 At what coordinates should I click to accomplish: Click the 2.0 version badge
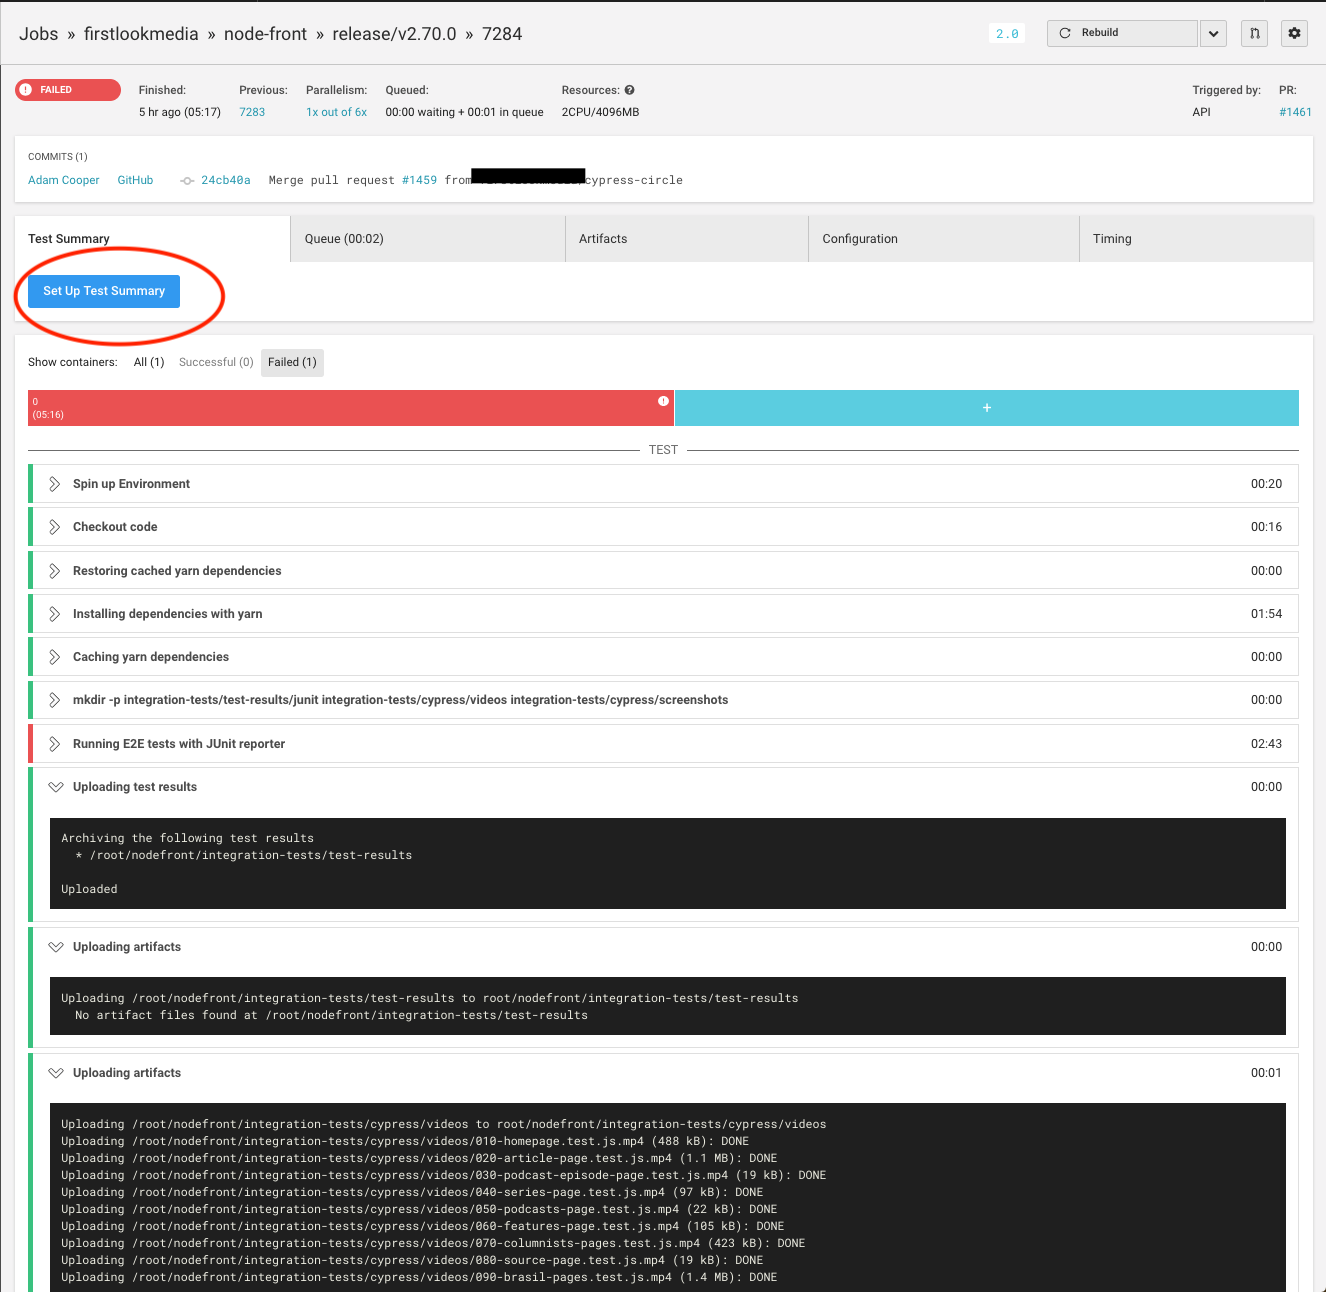pyautogui.click(x=1007, y=34)
